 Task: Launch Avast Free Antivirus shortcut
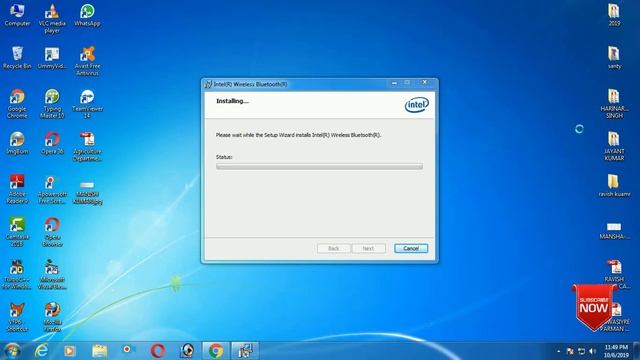87,61
